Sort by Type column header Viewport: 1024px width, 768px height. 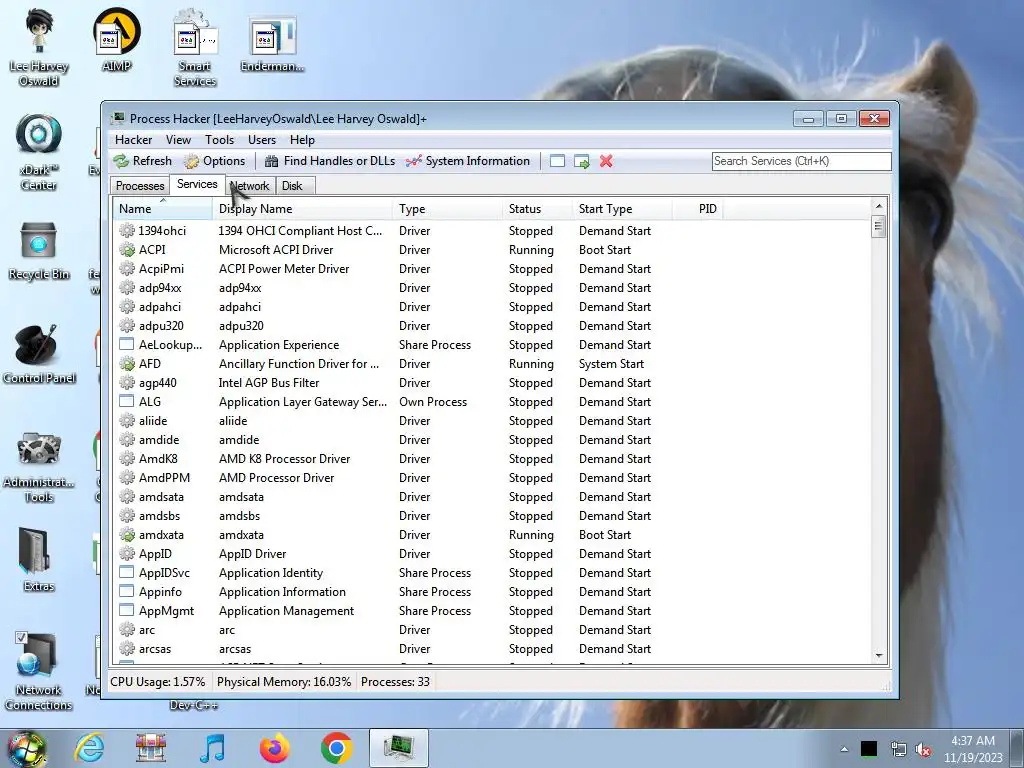tap(447, 209)
